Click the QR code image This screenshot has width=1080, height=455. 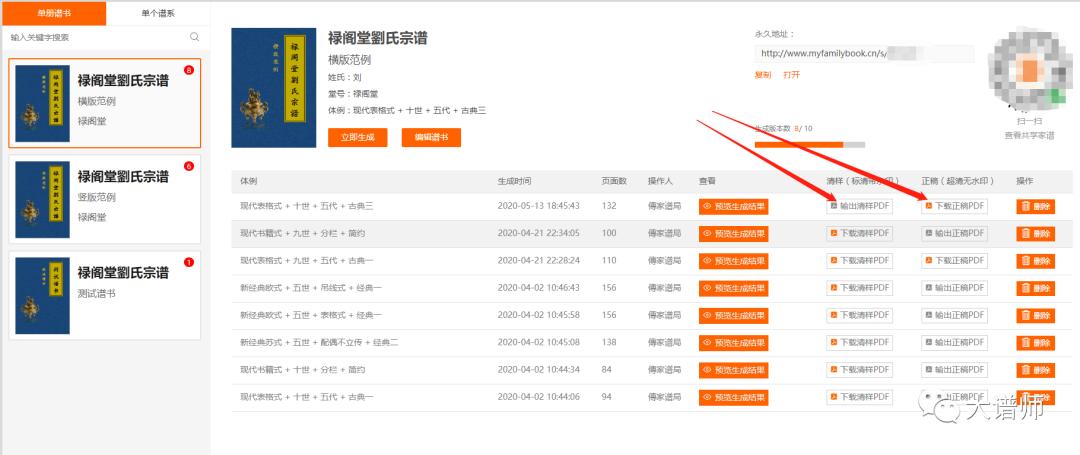tap(1029, 71)
